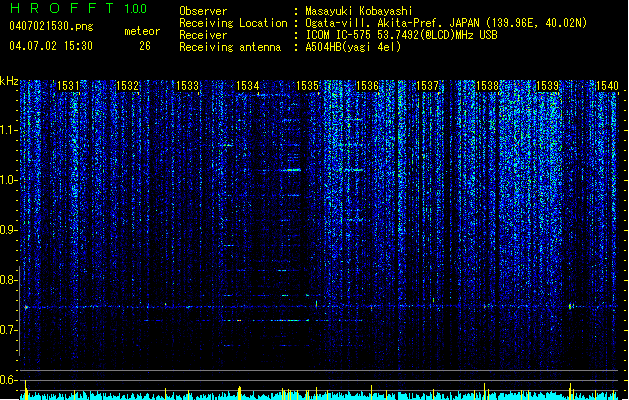This screenshot has width=629, height=400.
Task: Click the 1533 time axis marker
Action: 187,86
